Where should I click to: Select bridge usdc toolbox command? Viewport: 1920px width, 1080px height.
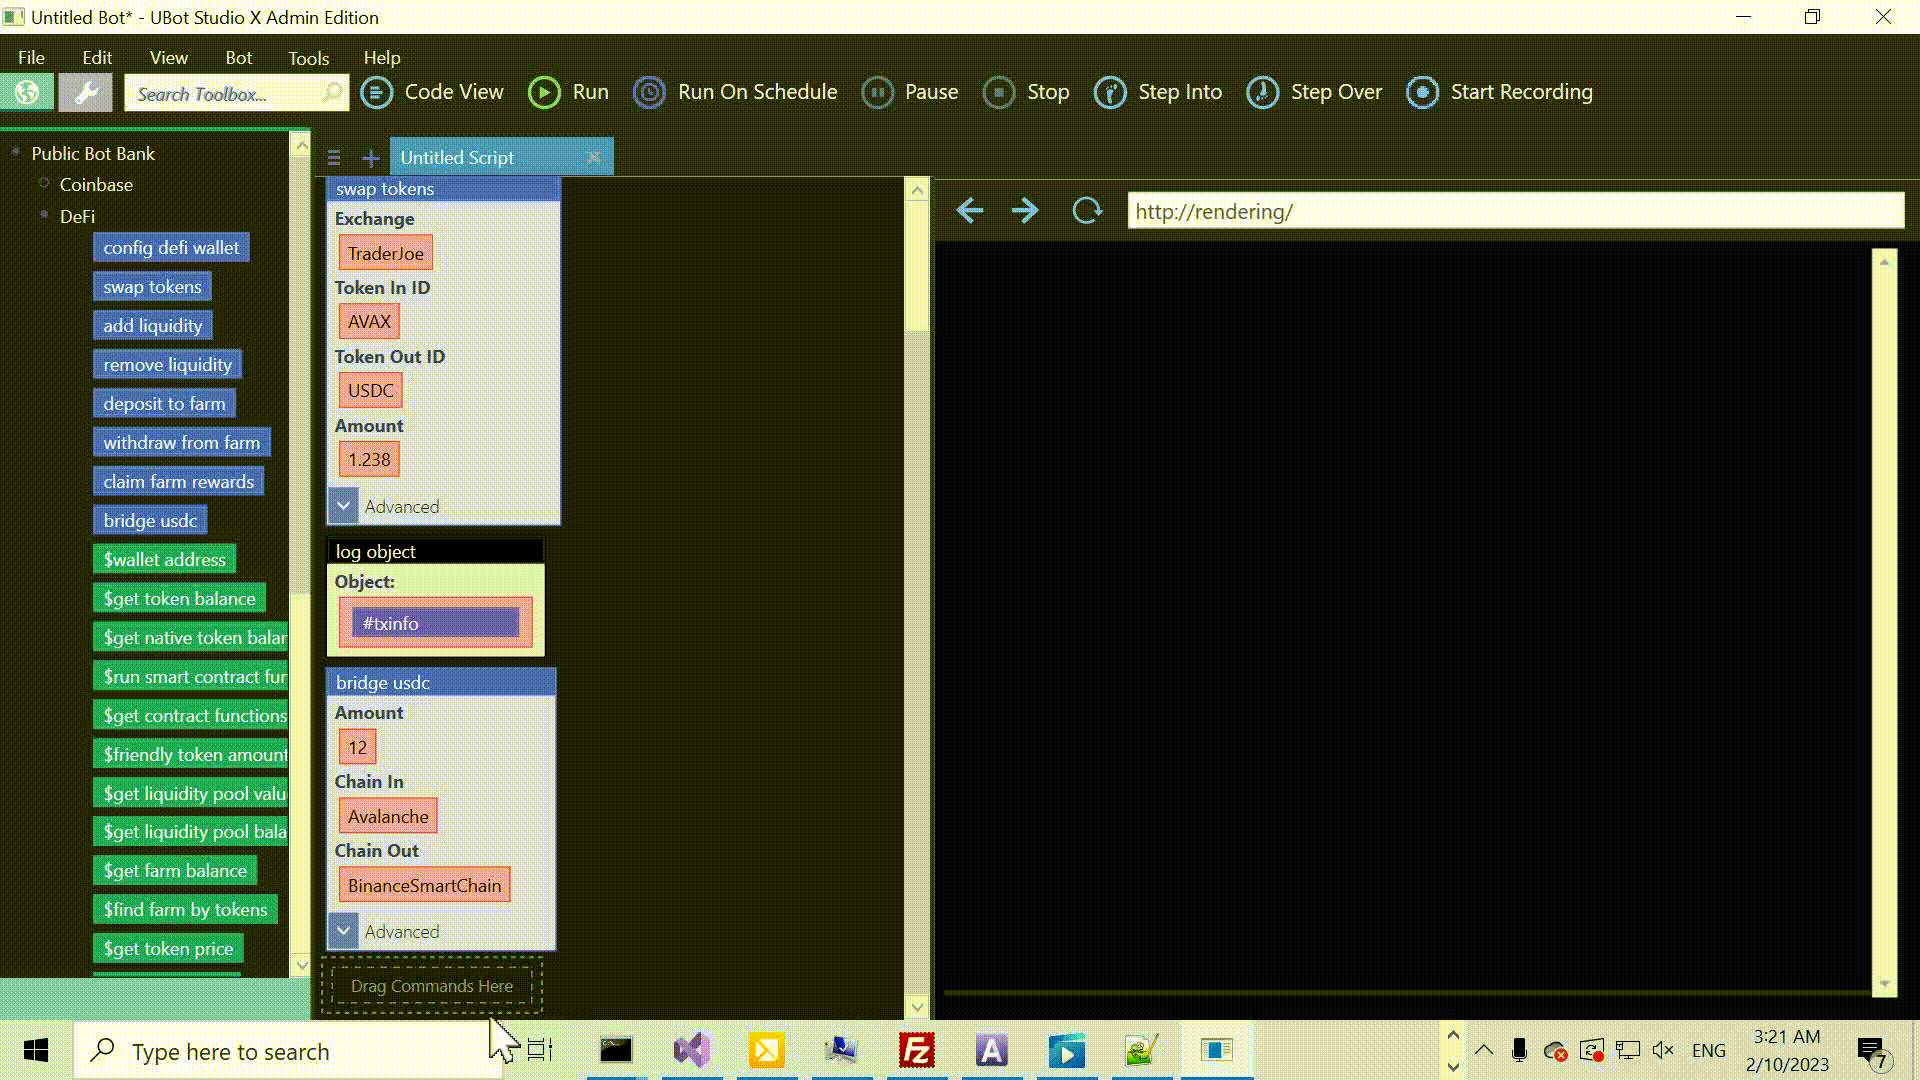coord(150,521)
